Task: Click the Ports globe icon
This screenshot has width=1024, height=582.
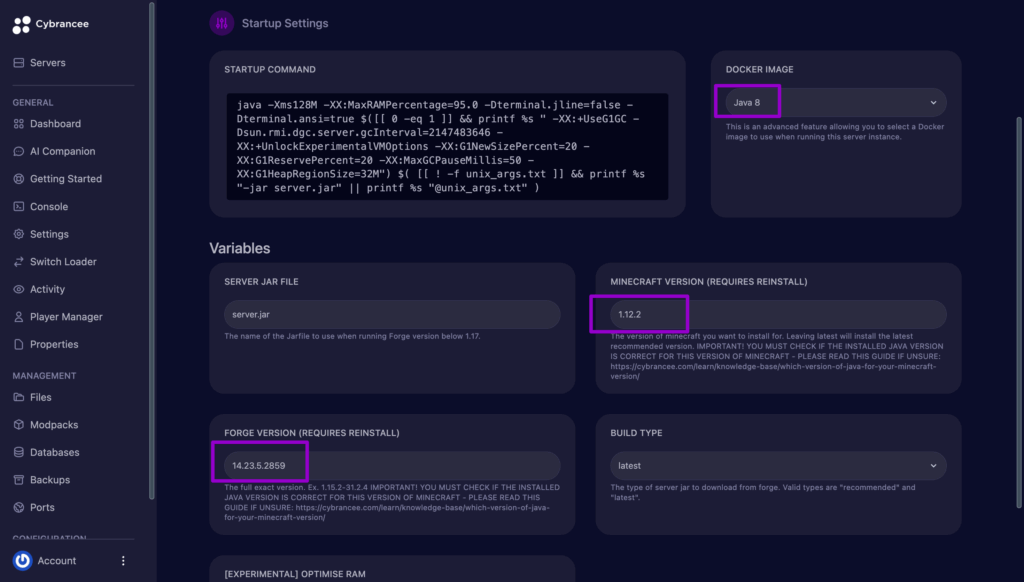Action: (18, 507)
